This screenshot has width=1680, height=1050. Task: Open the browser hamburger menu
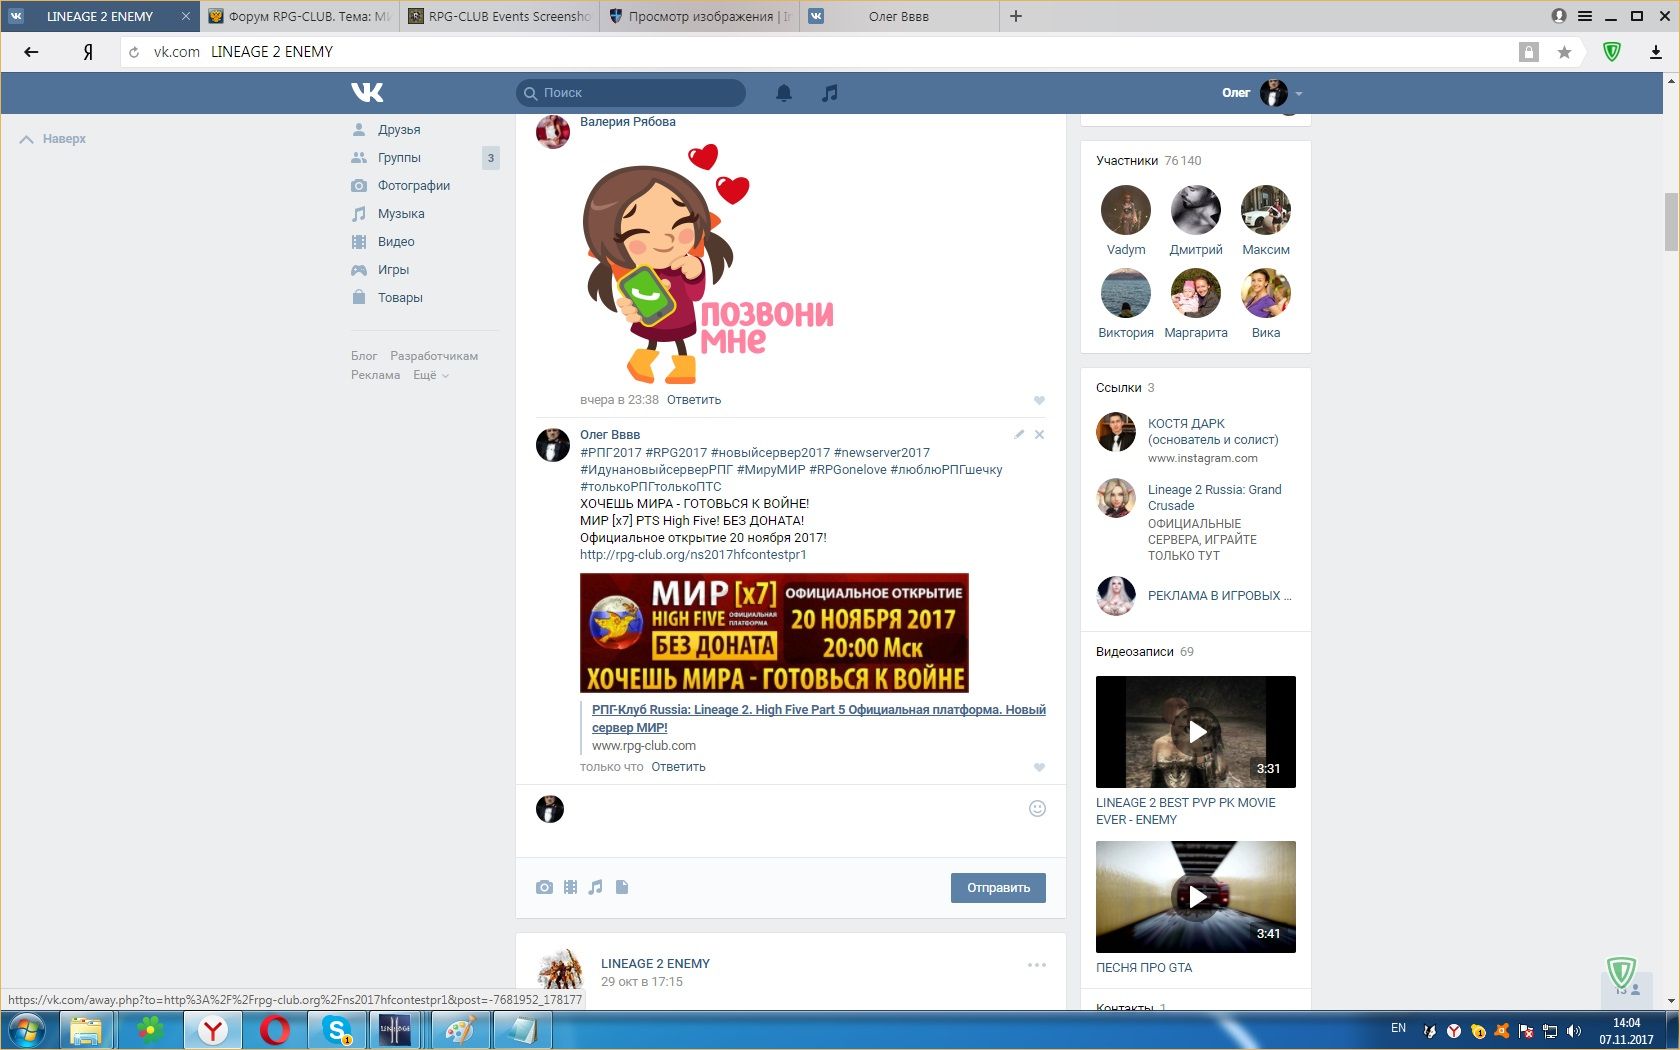click(1585, 16)
